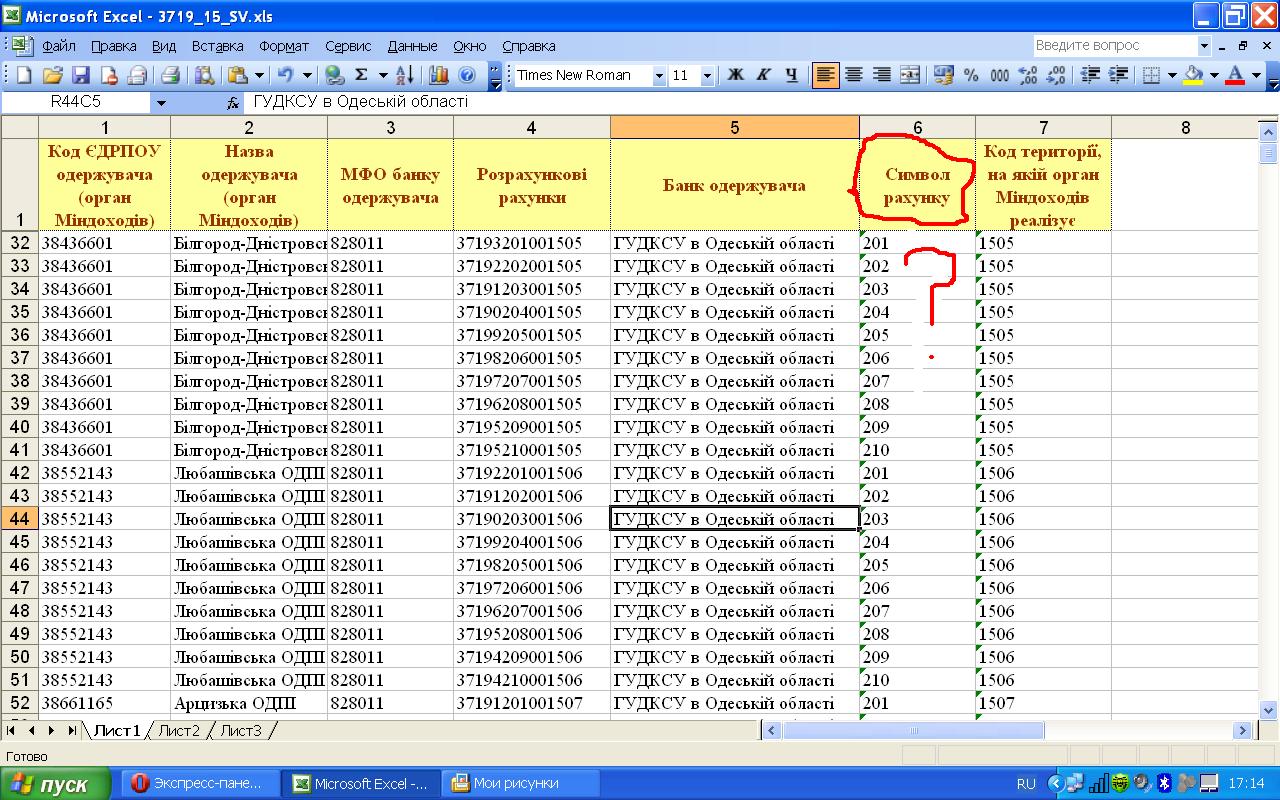This screenshot has height=800, width=1280.
Task: Toggle underline formatting (Ч)
Action: [x=792, y=75]
